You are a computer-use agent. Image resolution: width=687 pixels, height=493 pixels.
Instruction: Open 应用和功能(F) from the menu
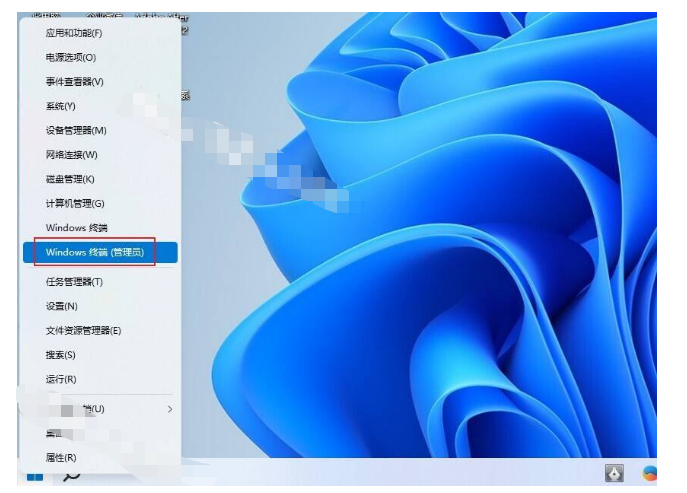tap(74, 33)
